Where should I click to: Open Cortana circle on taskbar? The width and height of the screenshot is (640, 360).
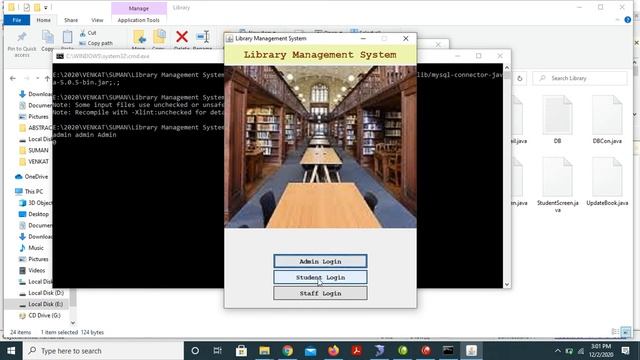coord(195,351)
